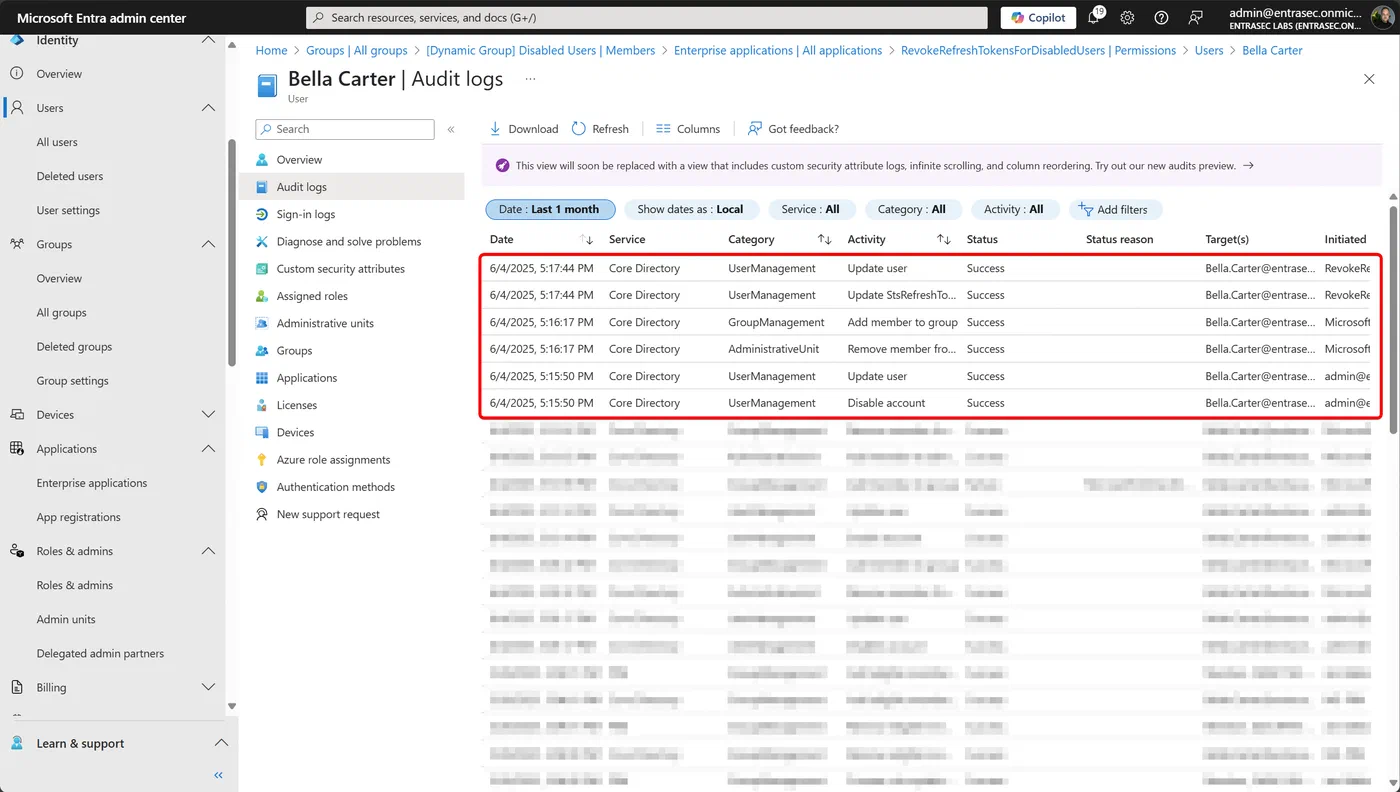This screenshot has width=1400, height=792.
Task: Open the Service: All filter
Action: click(x=811, y=209)
